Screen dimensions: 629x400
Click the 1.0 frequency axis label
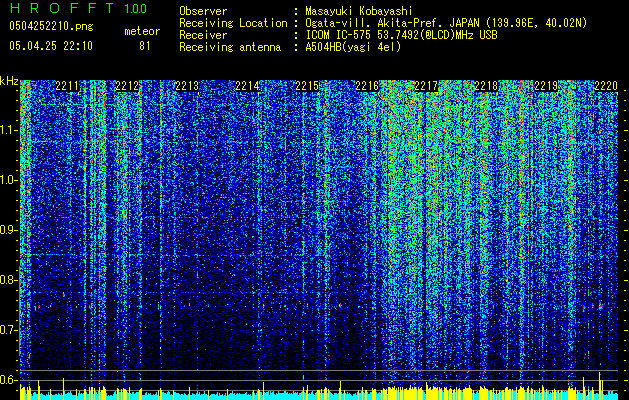point(9,180)
